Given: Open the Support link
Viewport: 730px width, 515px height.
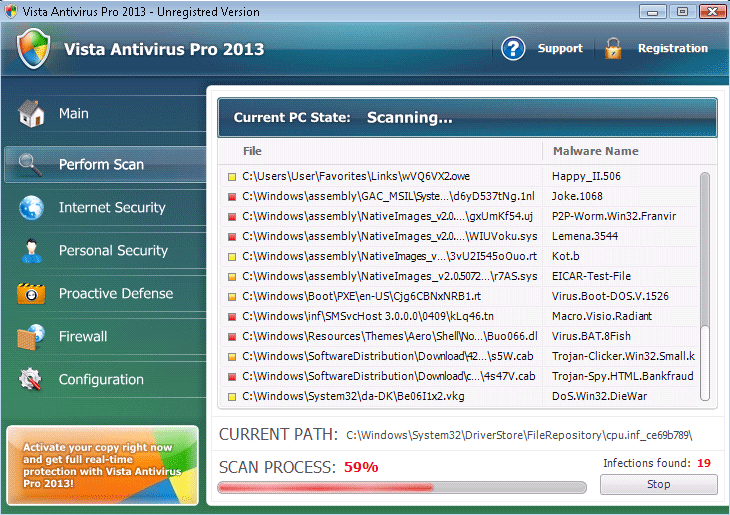Looking at the screenshot, I should pos(560,48).
